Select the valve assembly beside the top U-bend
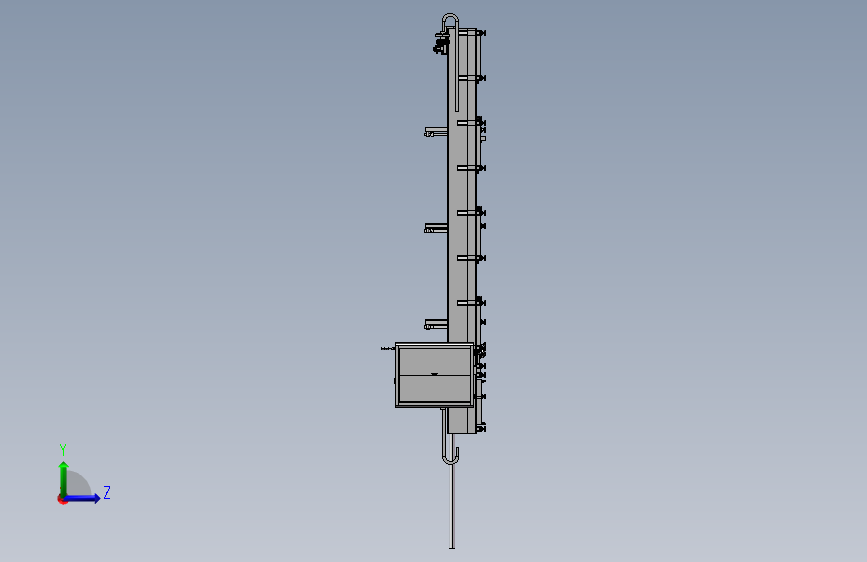The height and width of the screenshot is (562, 867). tap(441, 44)
